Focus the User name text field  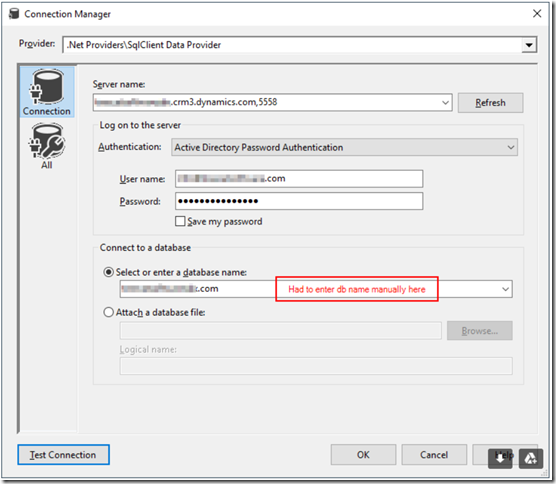point(299,179)
